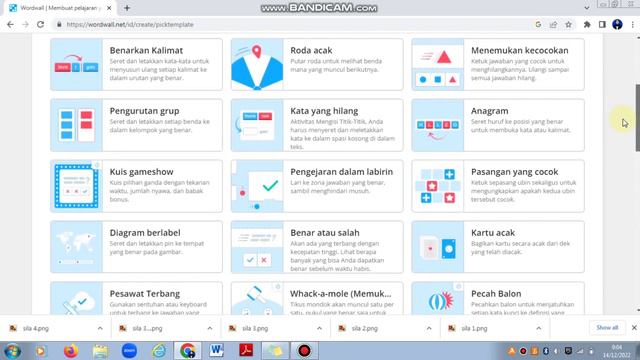This screenshot has width=640, height=360.
Task: Expand options for sila 4.png download
Action: click(100, 328)
